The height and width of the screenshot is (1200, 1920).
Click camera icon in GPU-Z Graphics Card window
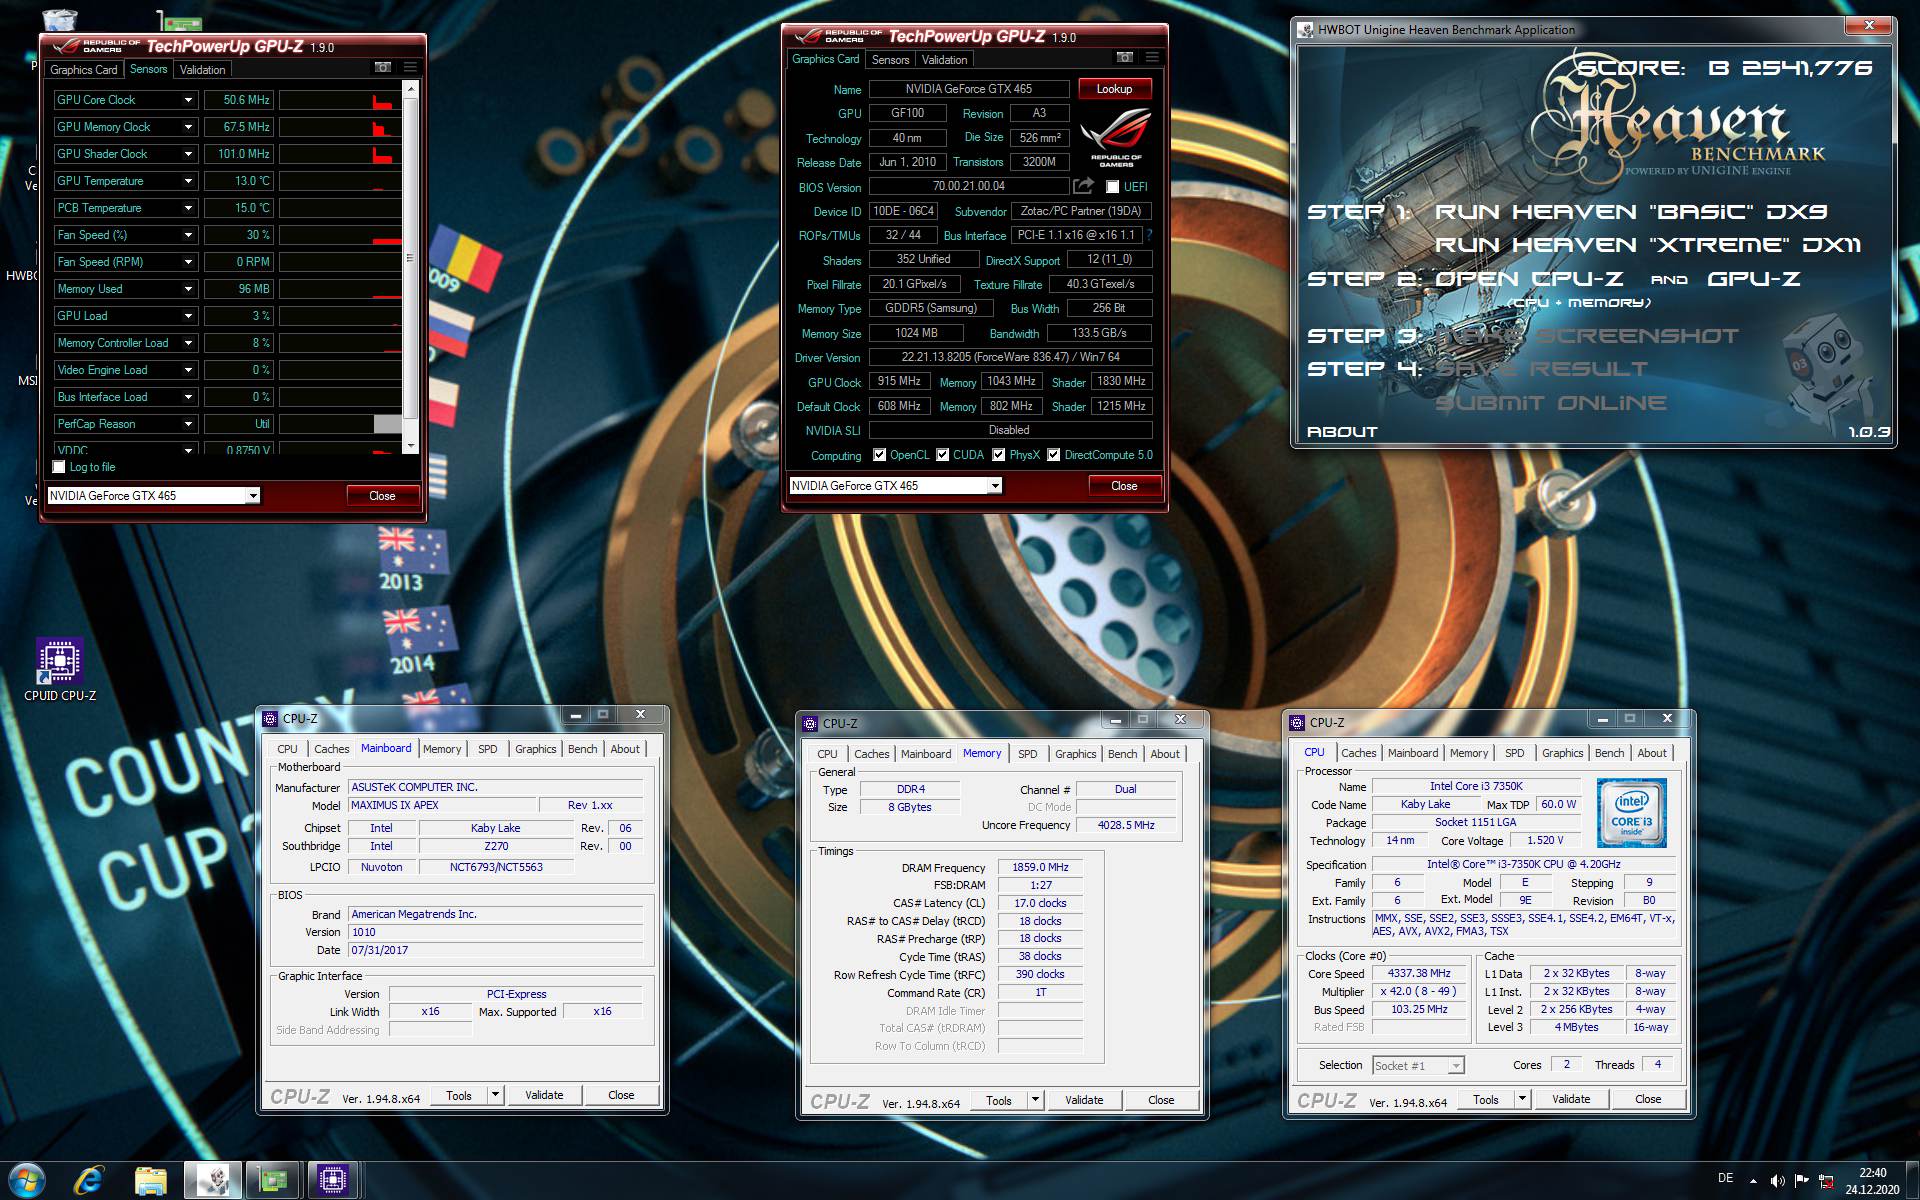click(x=1125, y=58)
